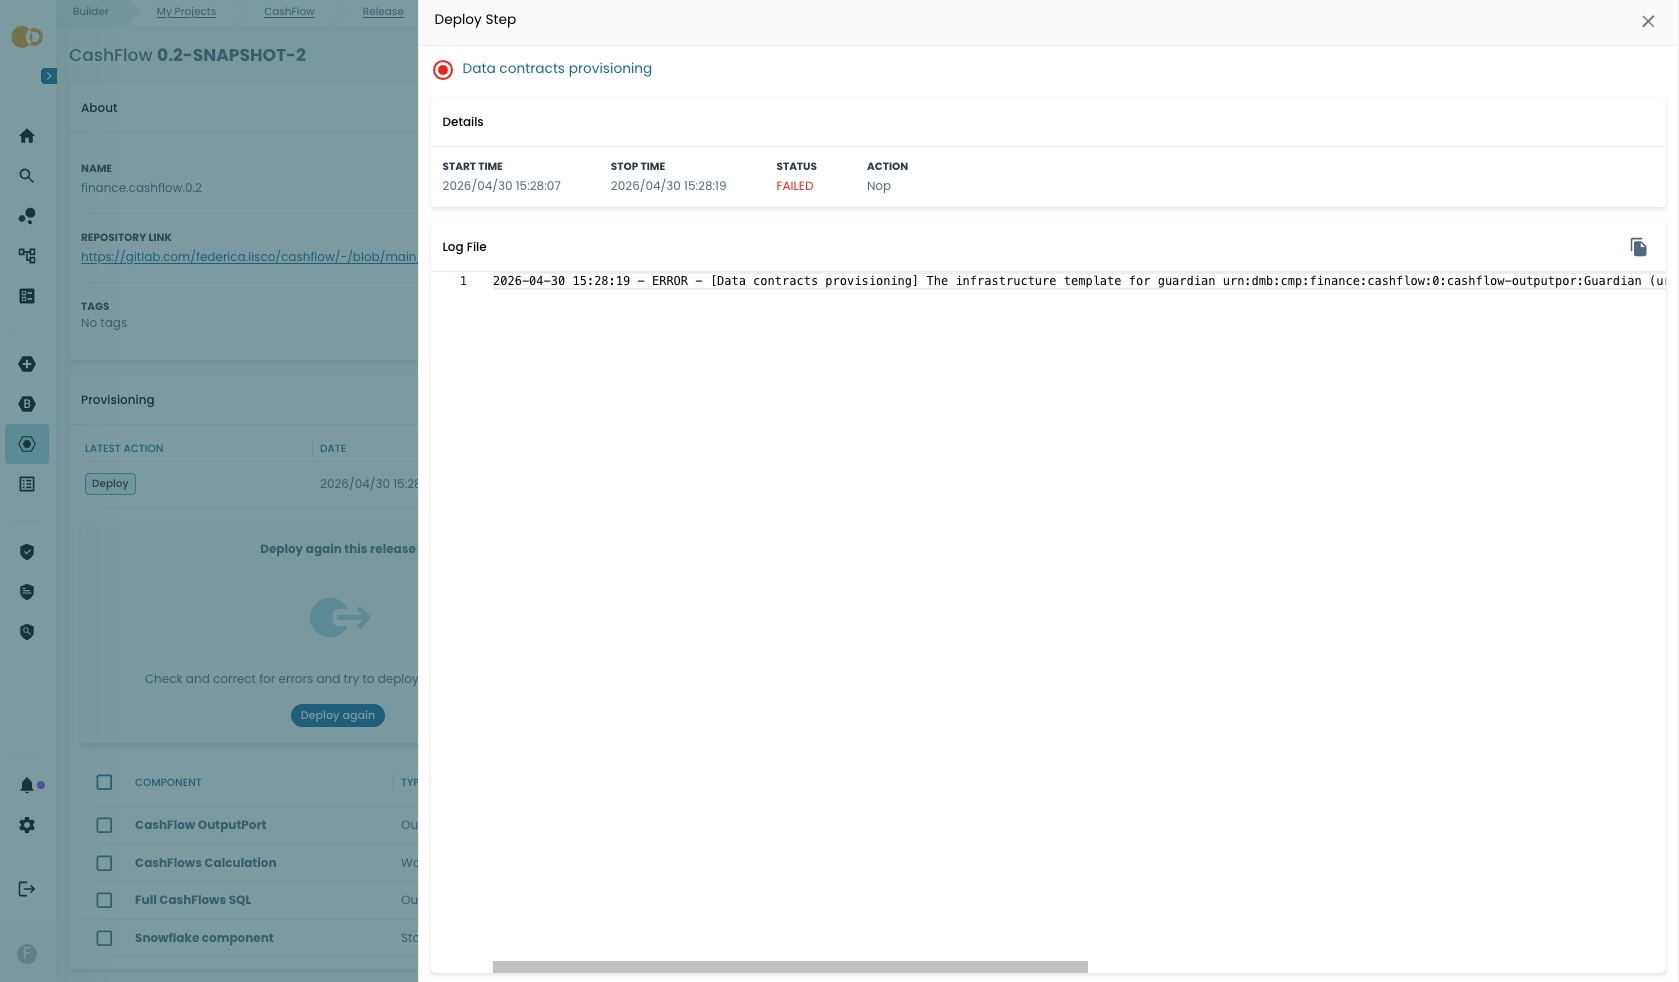Check the Snowflake component checkbox

[x=104, y=938]
